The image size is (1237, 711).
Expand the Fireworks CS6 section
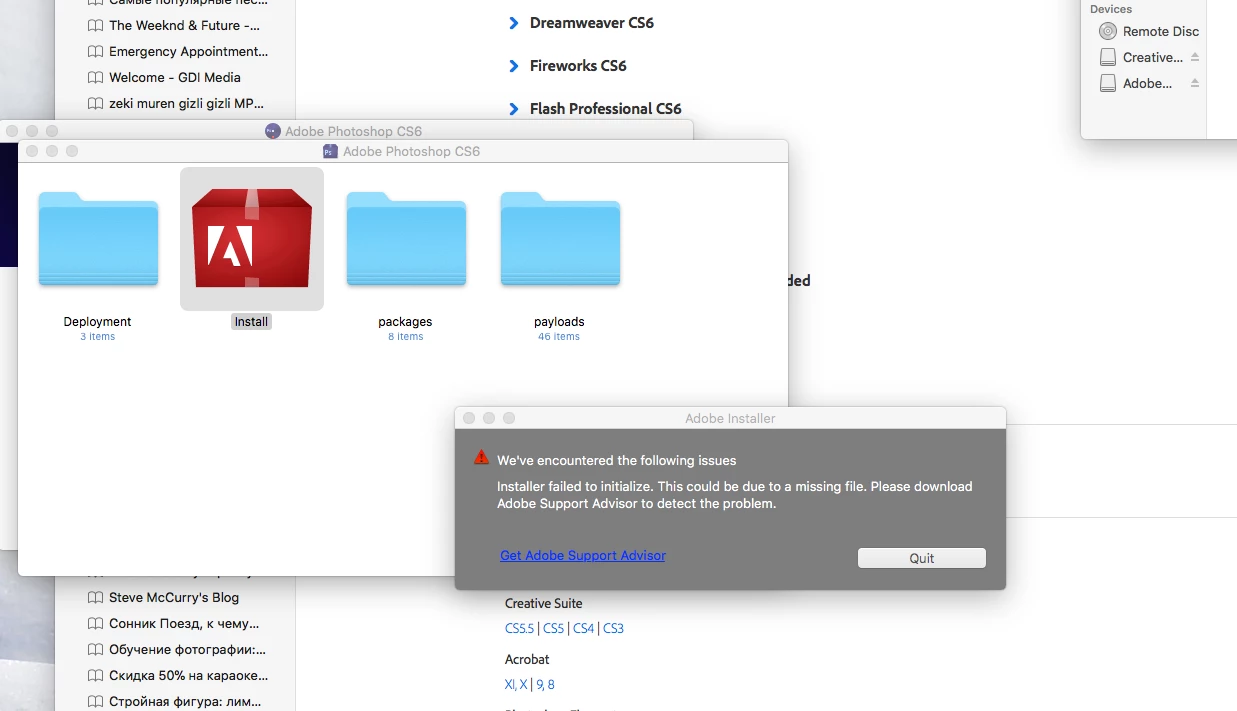pos(513,66)
